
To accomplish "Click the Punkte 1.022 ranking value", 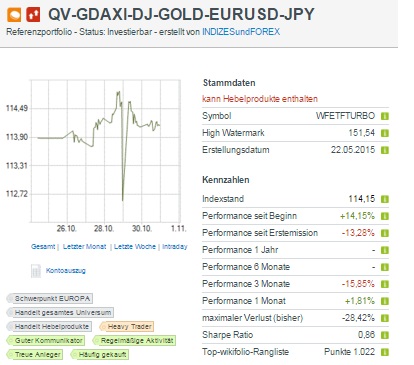I will (x=349, y=352).
